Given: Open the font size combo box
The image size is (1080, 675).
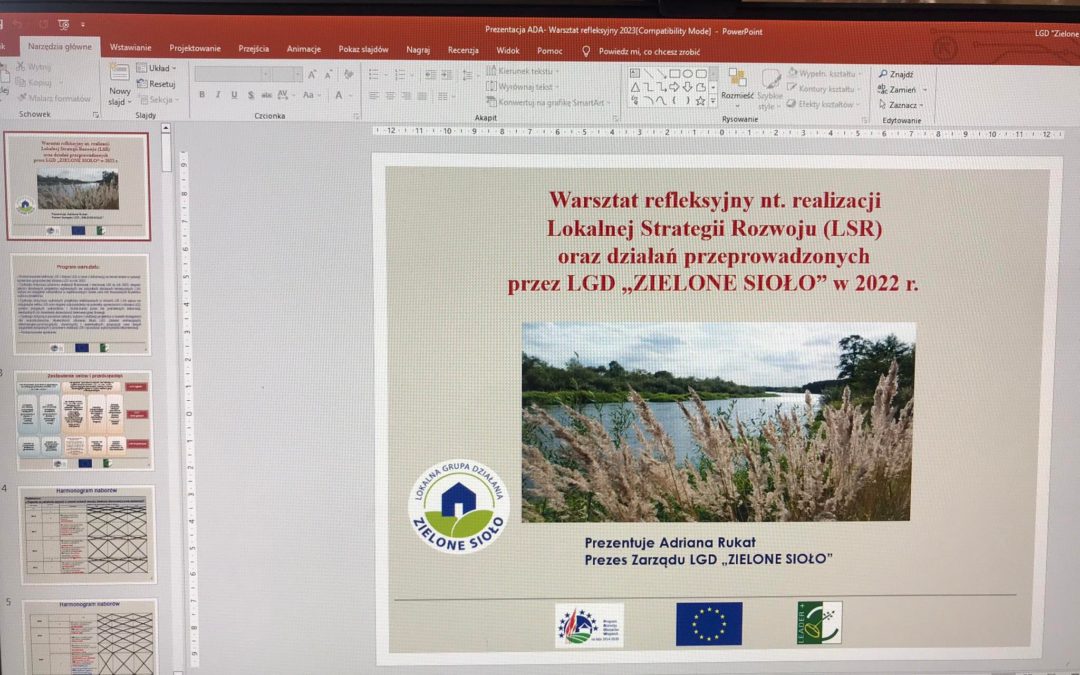Looking at the screenshot, I should 287,74.
